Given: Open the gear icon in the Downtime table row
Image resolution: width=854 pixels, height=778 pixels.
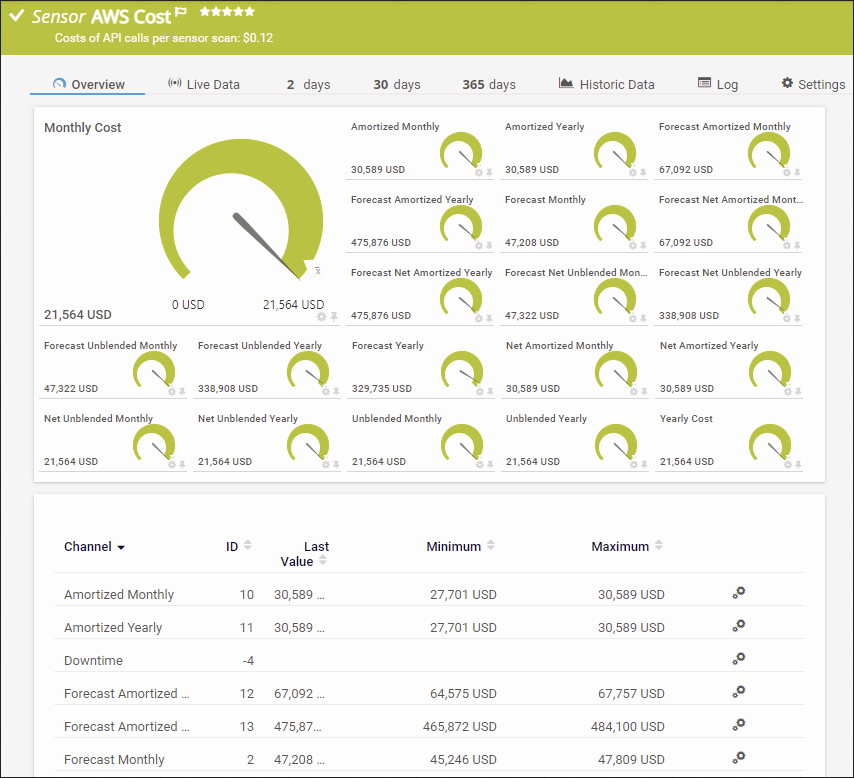Looking at the screenshot, I should (738, 659).
